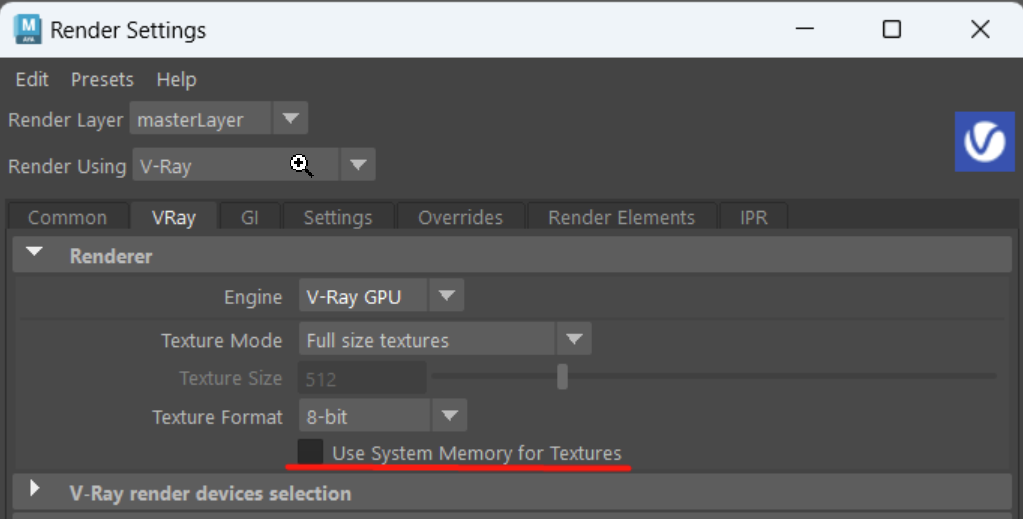Enable Use System Memory for Textures
The height and width of the screenshot is (519, 1023).
point(311,452)
